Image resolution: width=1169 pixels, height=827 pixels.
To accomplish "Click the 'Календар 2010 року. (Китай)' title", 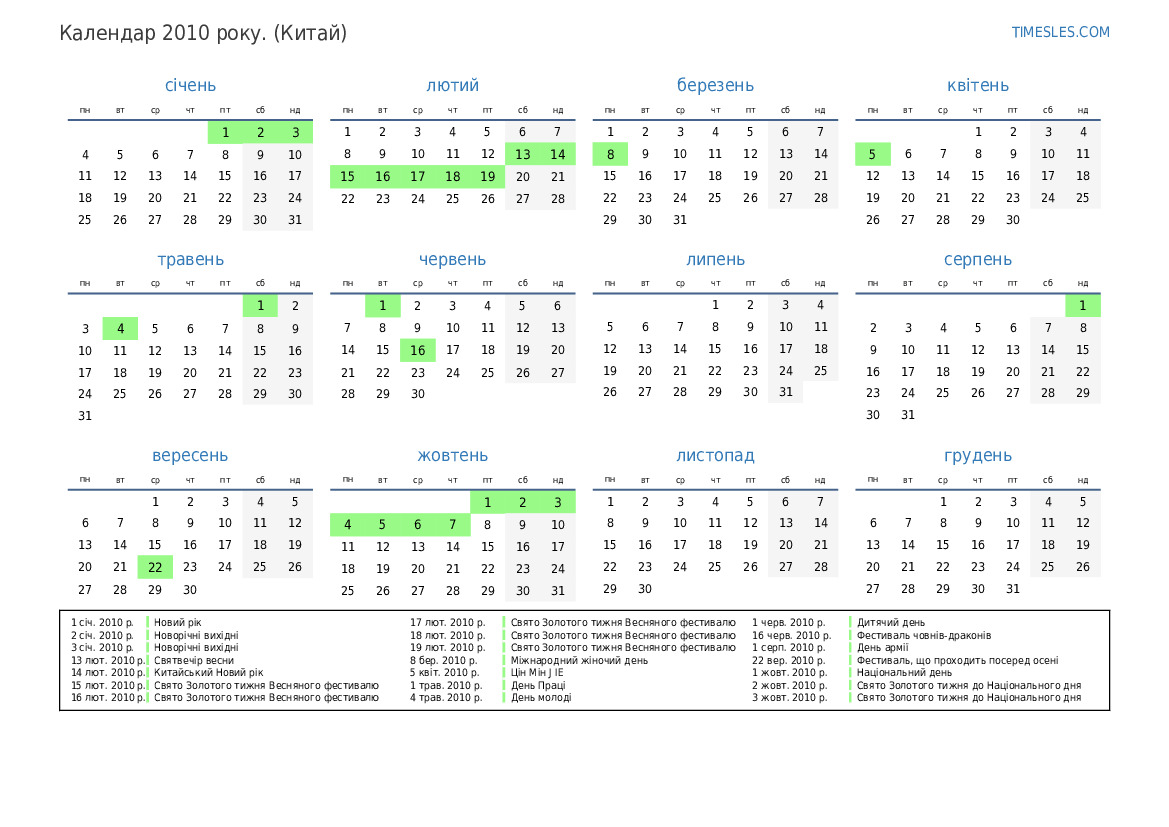I will click(203, 33).
